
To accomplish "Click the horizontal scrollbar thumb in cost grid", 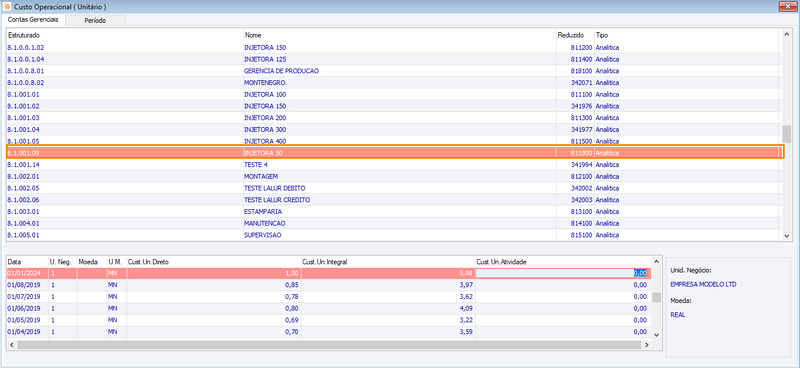I will pyautogui.click(x=329, y=345).
